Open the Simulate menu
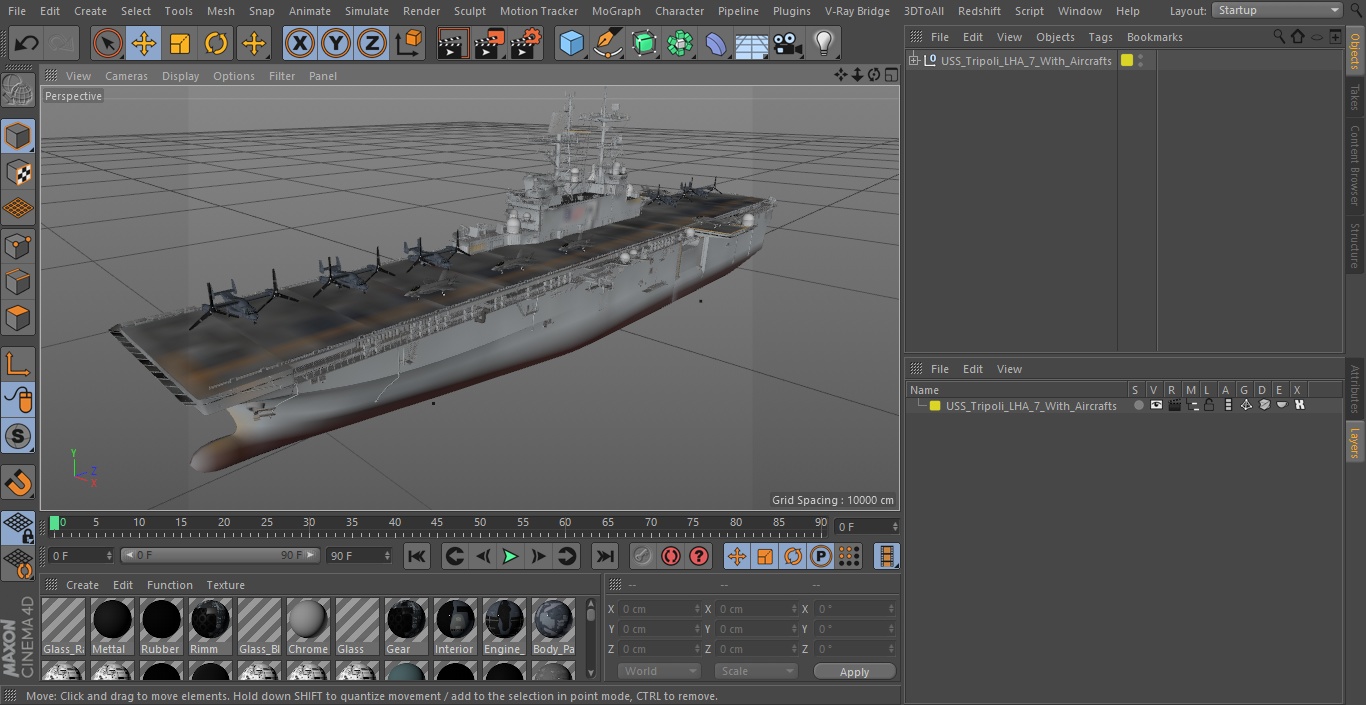 366,11
